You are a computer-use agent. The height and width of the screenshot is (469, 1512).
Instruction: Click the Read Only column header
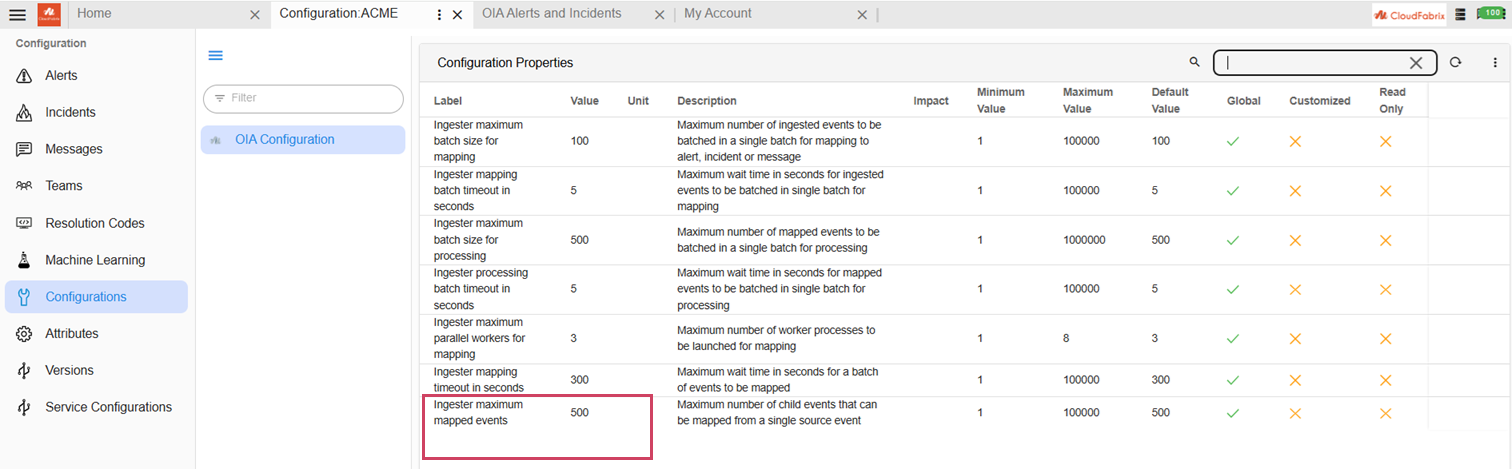click(1393, 100)
